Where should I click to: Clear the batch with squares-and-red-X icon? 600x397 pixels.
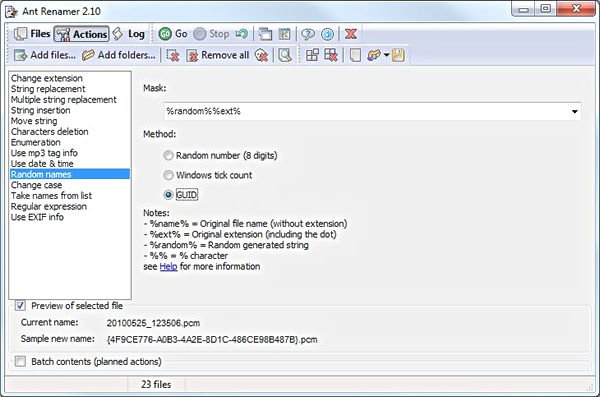(331, 56)
